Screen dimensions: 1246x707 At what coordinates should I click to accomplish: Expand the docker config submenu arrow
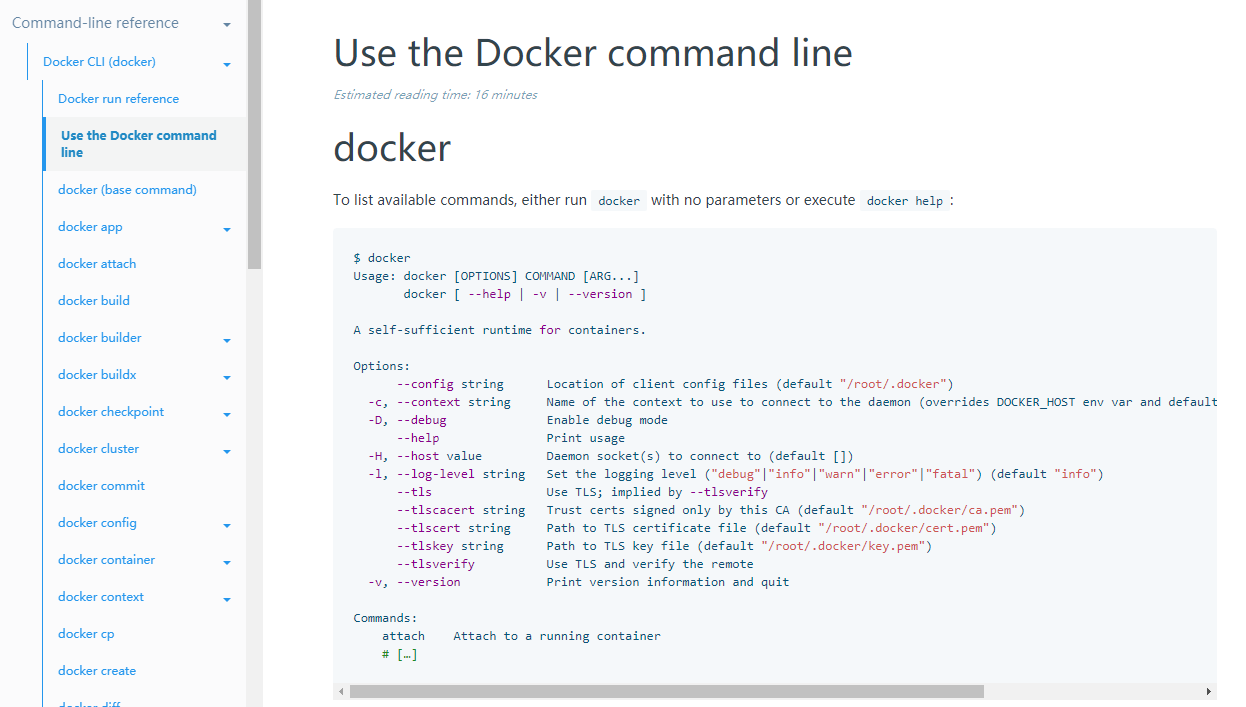(x=227, y=526)
